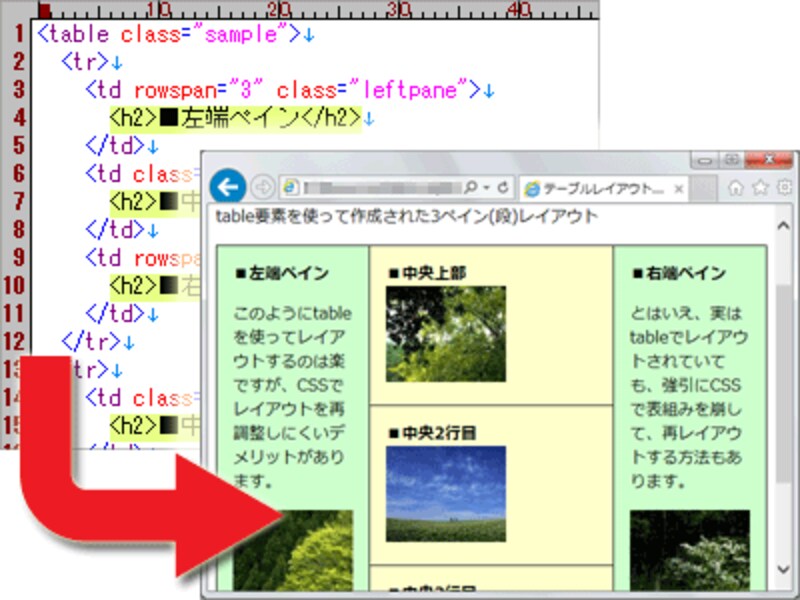Click the paragraph text in 右端ペイン column
The image size is (800, 600).
tap(689, 397)
